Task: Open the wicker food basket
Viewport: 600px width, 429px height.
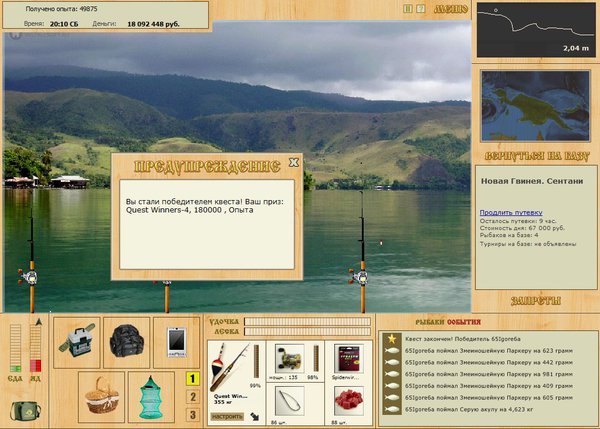Action: [101, 397]
